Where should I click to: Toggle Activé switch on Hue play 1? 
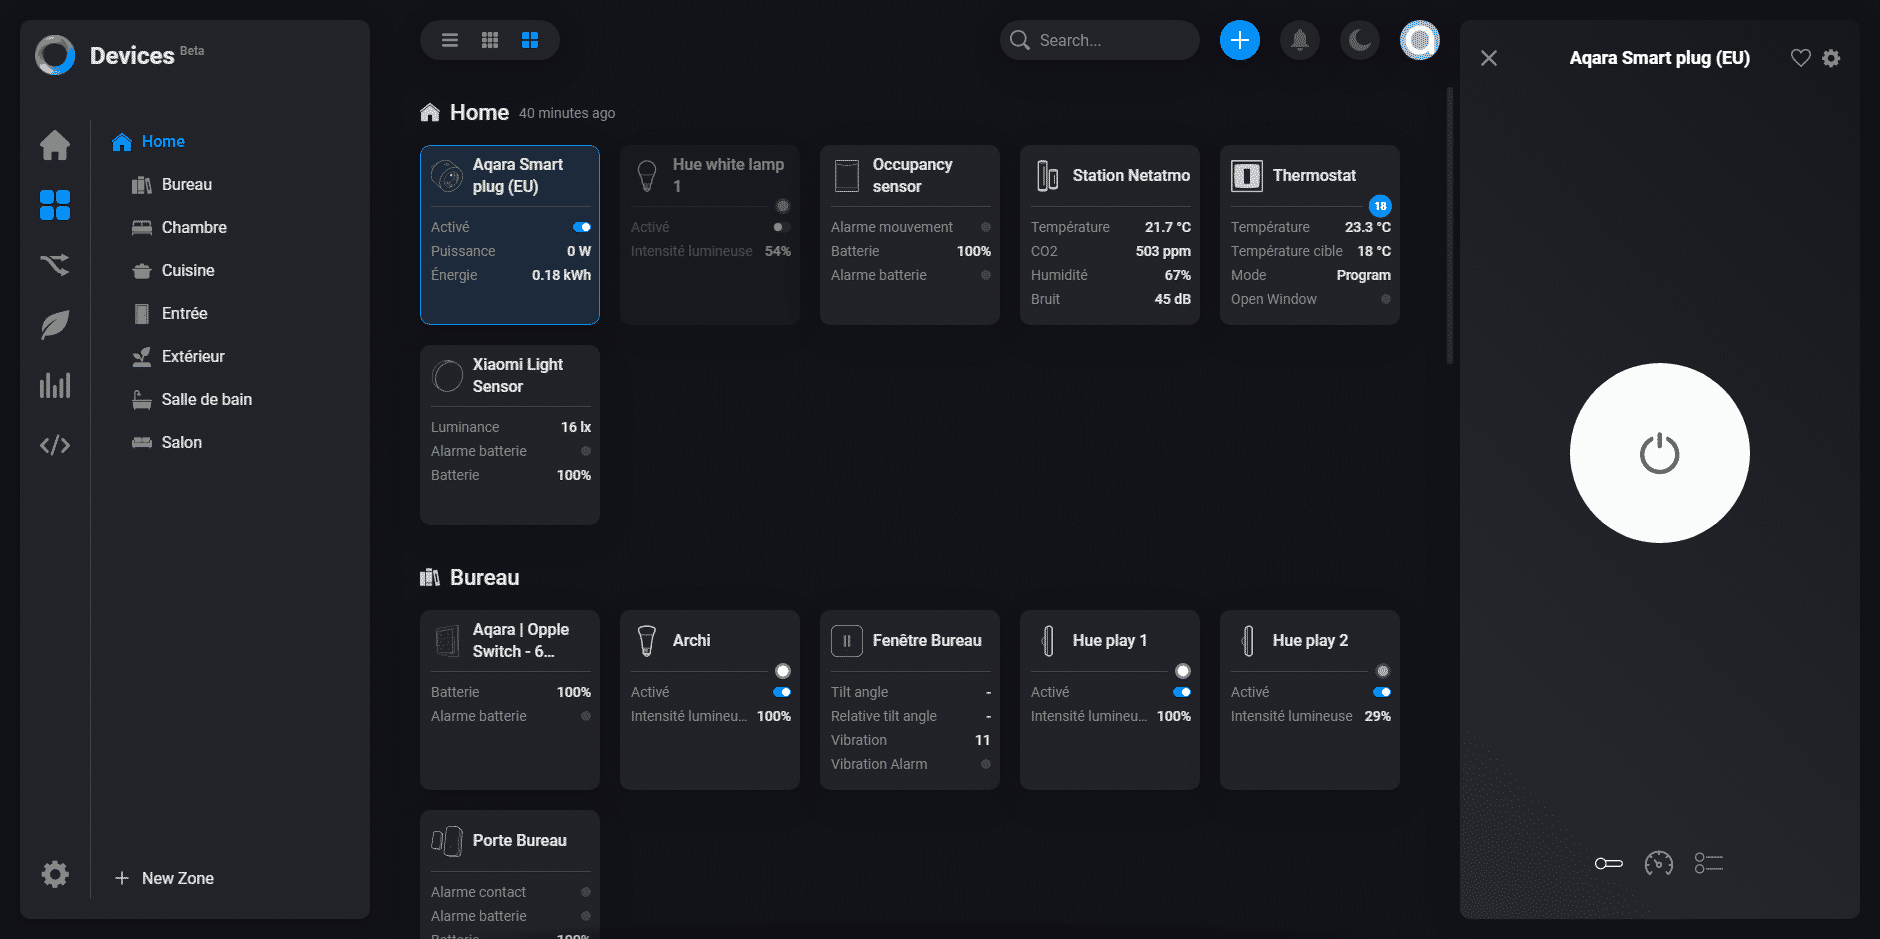1182,692
